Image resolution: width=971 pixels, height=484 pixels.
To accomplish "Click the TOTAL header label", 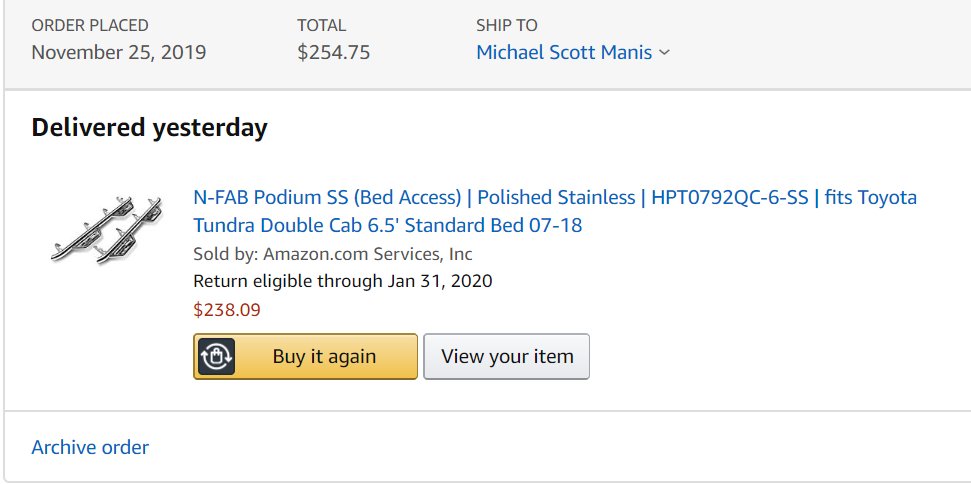I will (321, 25).
